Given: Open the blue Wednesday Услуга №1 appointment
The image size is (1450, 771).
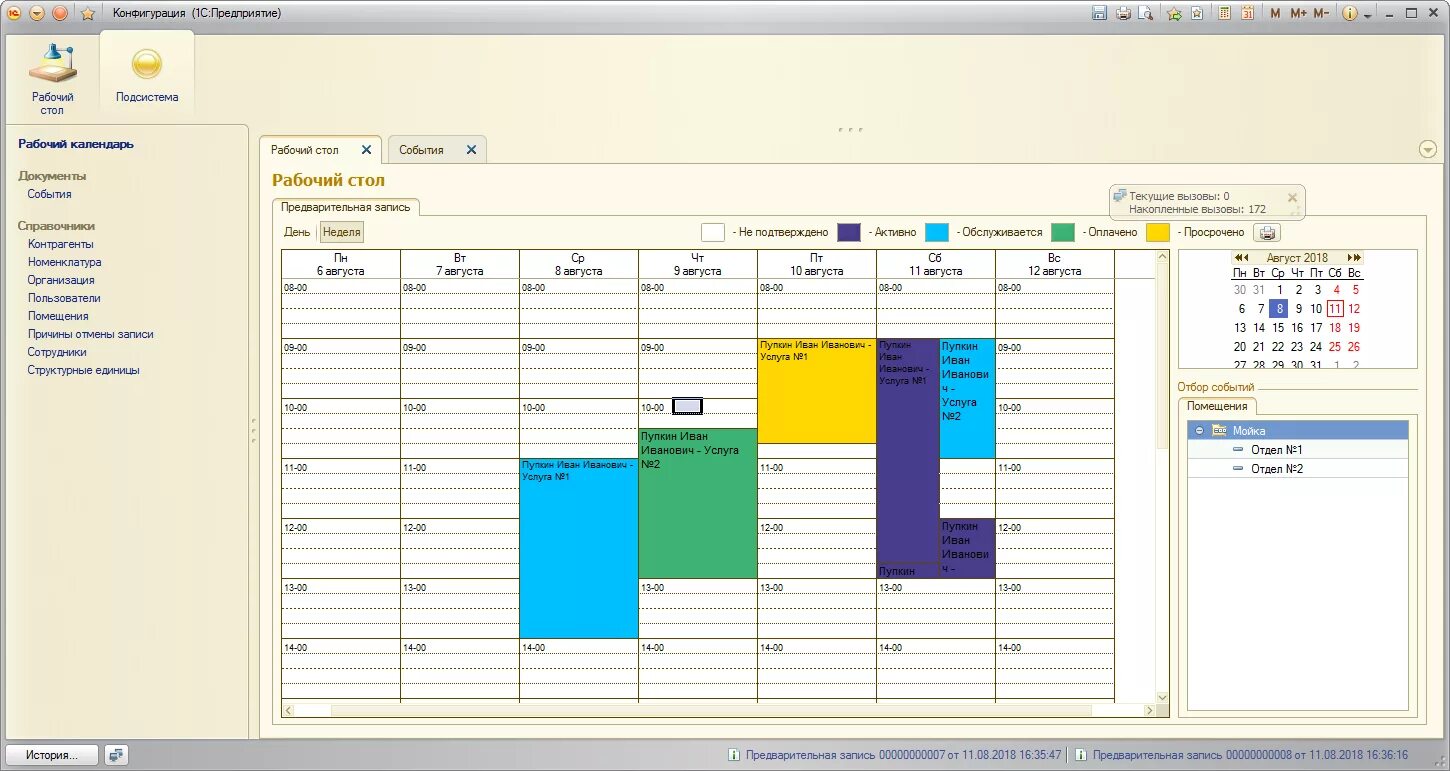Looking at the screenshot, I should pyautogui.click(x=578, y=548).
